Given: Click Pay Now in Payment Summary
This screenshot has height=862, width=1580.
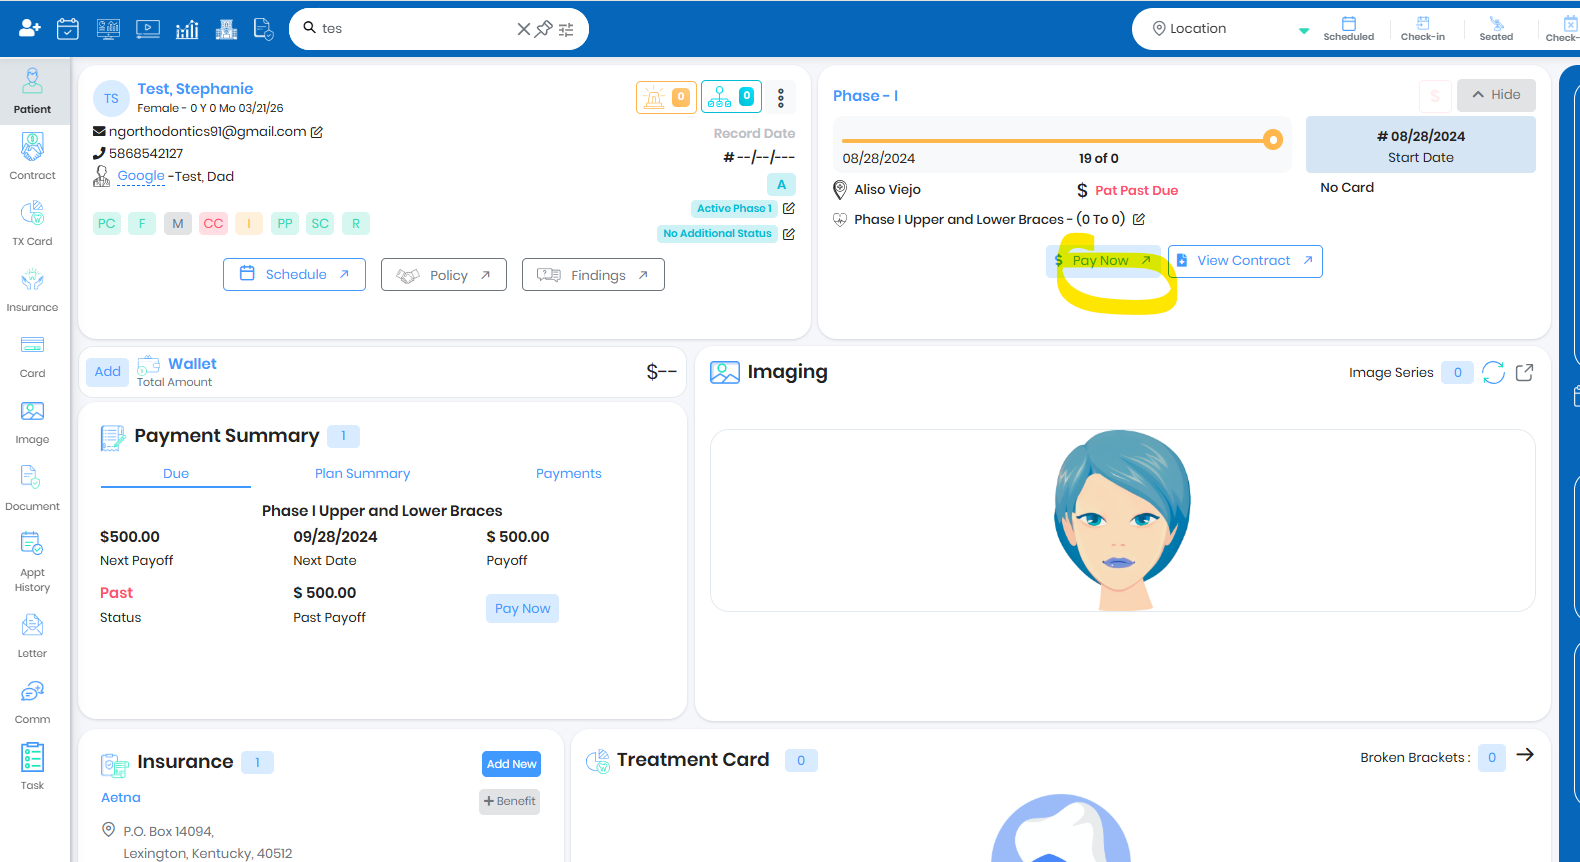Looking at the screenshot, I should click(x=522, y=608).
